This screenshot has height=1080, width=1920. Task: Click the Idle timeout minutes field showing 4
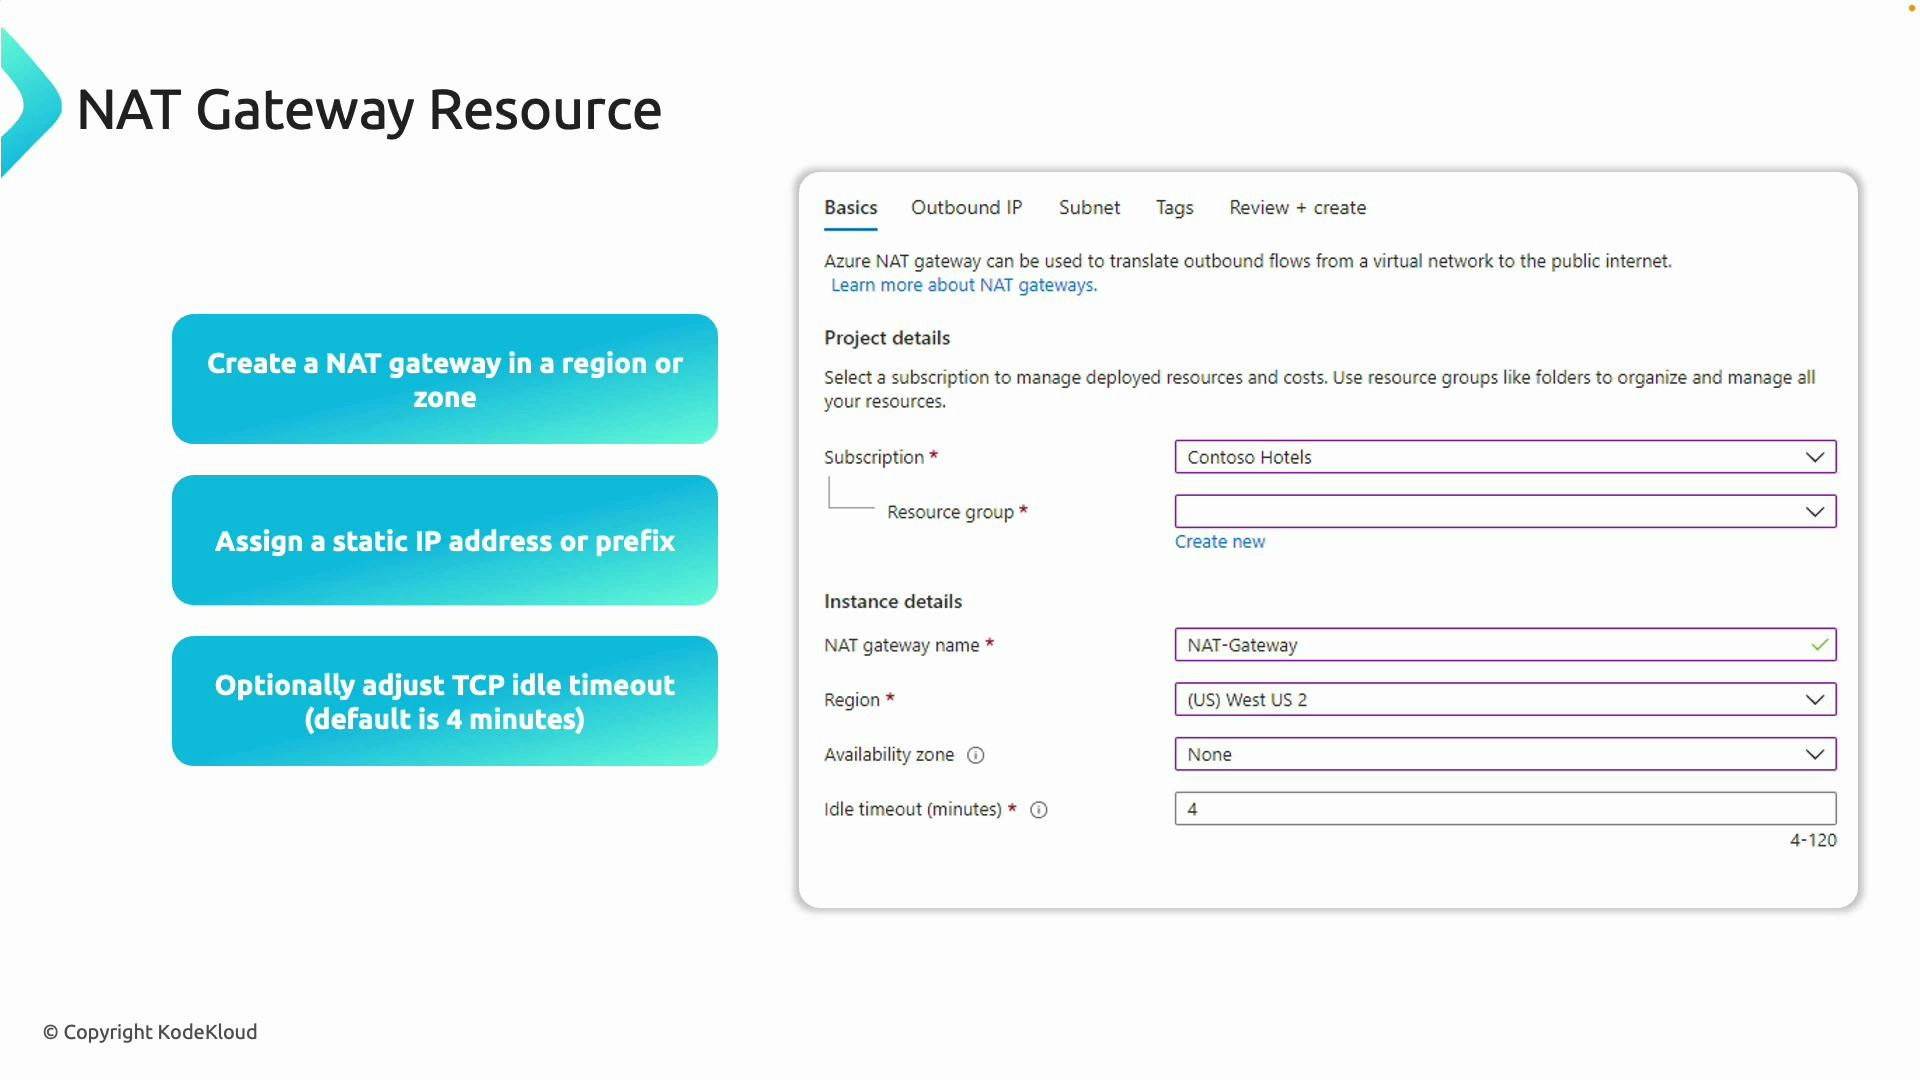(1450, 808)
